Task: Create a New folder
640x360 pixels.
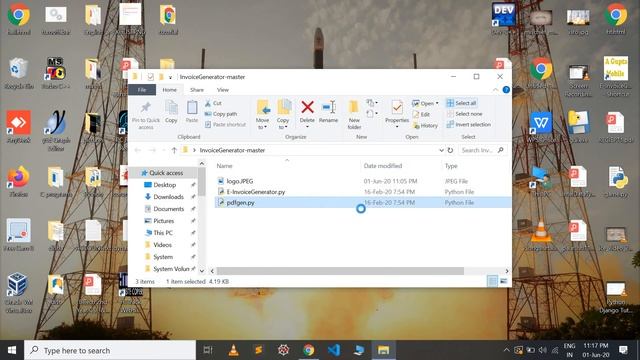Action: coord(354,115)
